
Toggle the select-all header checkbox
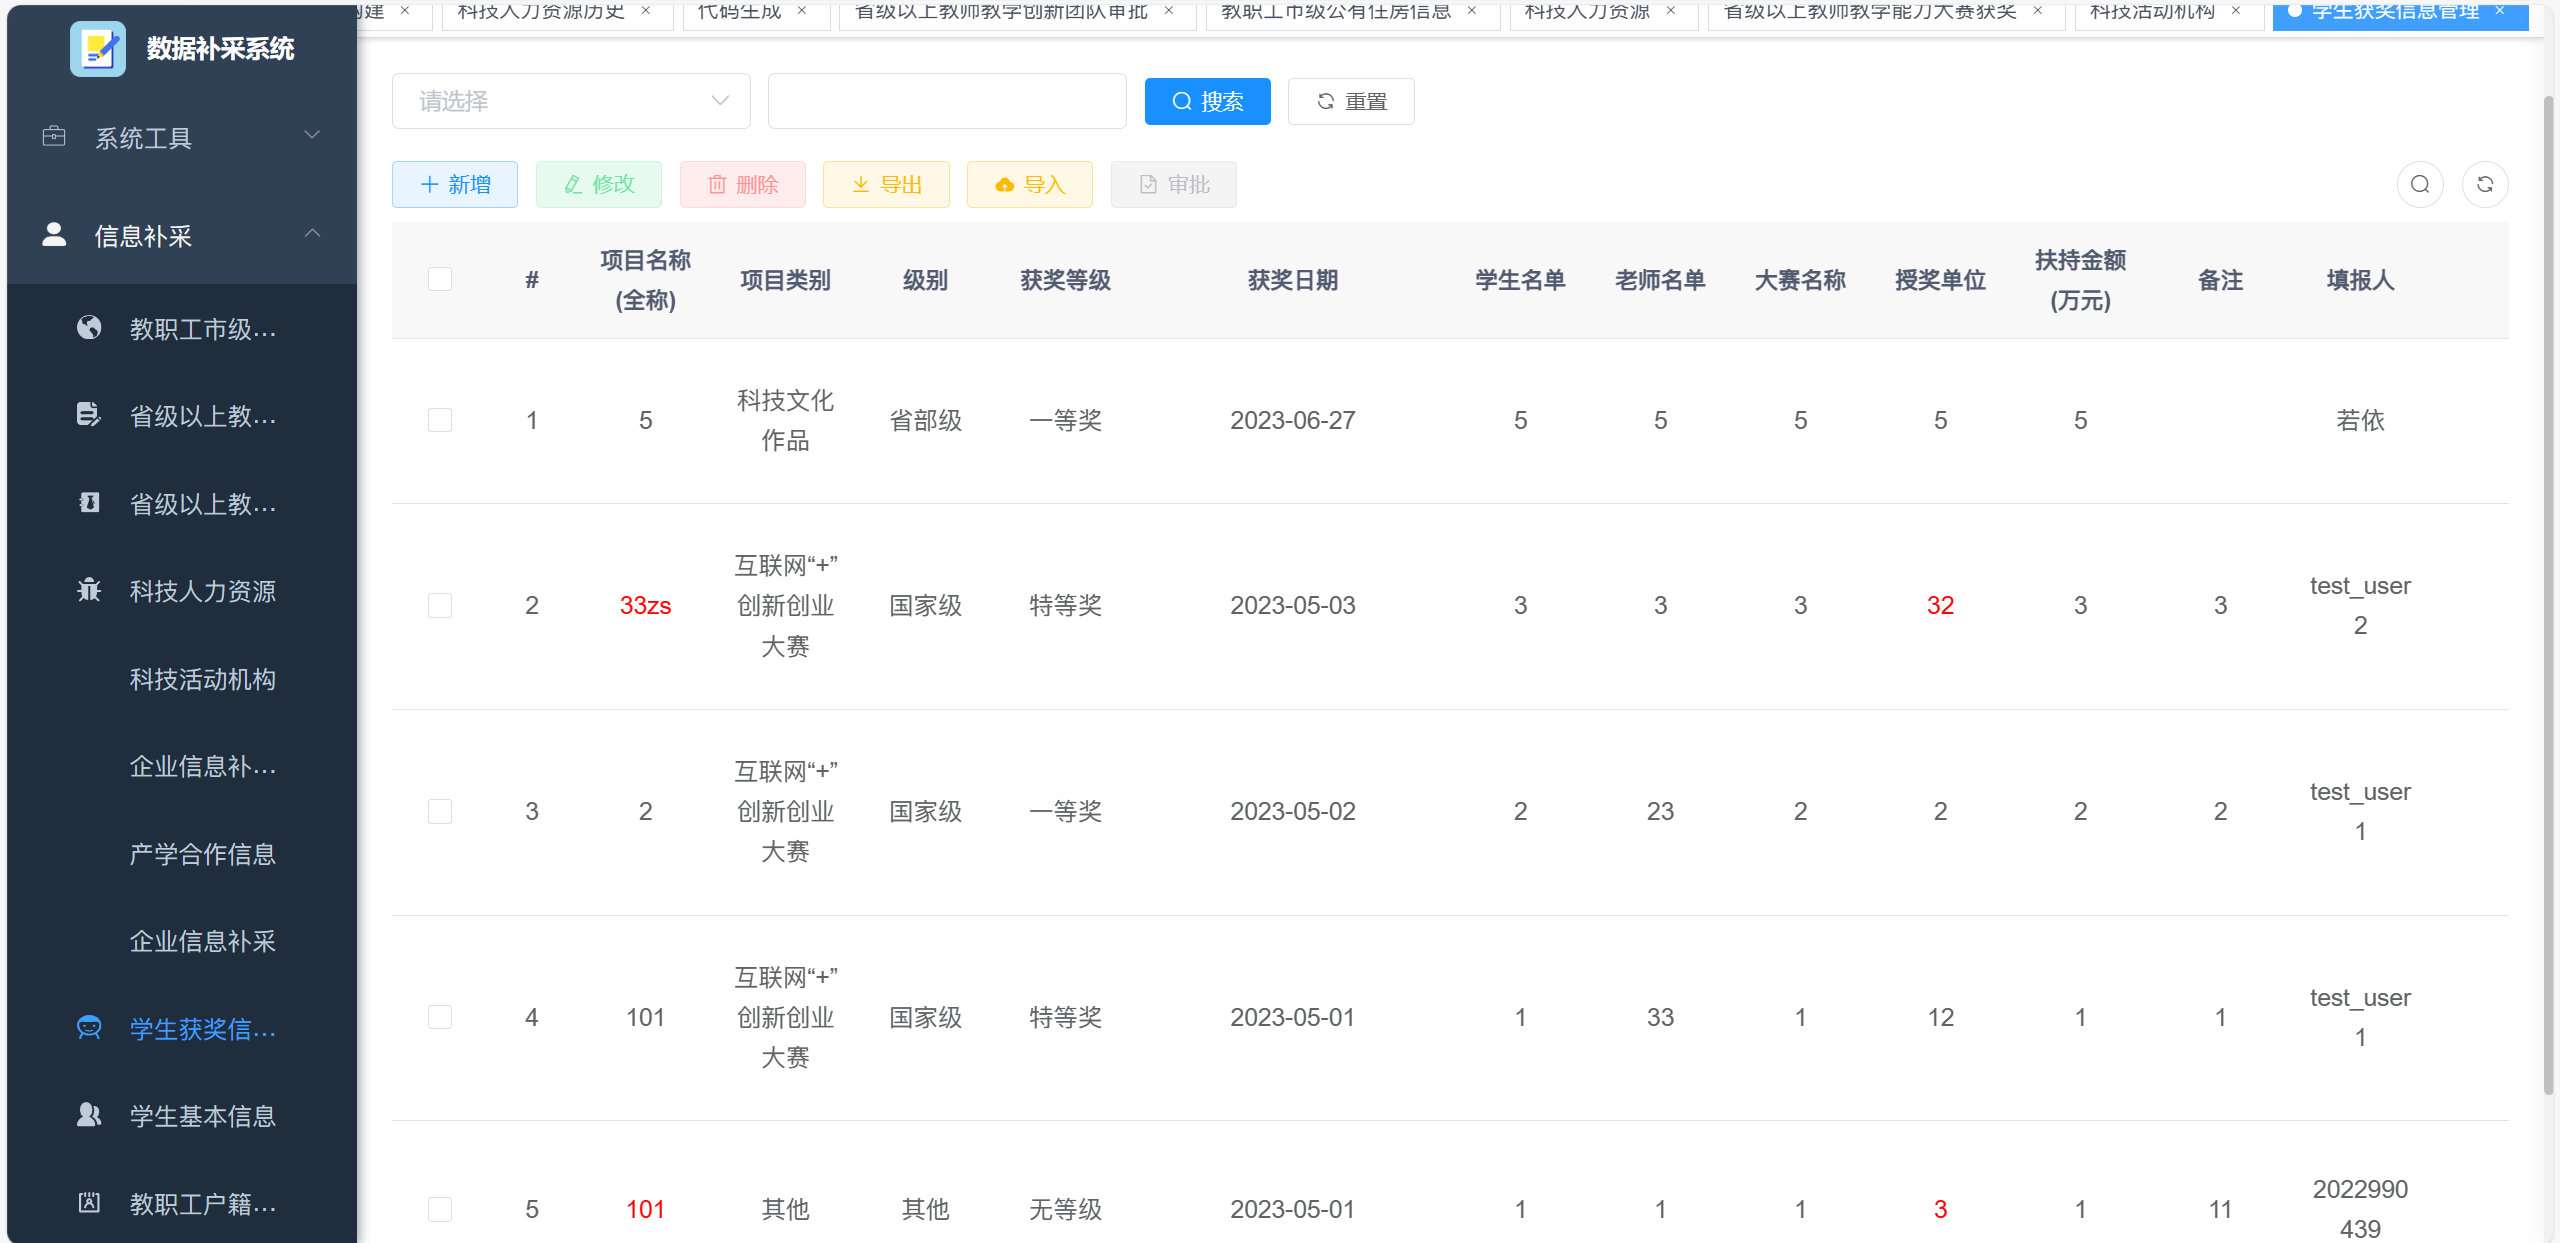click(x=440, y=279)
